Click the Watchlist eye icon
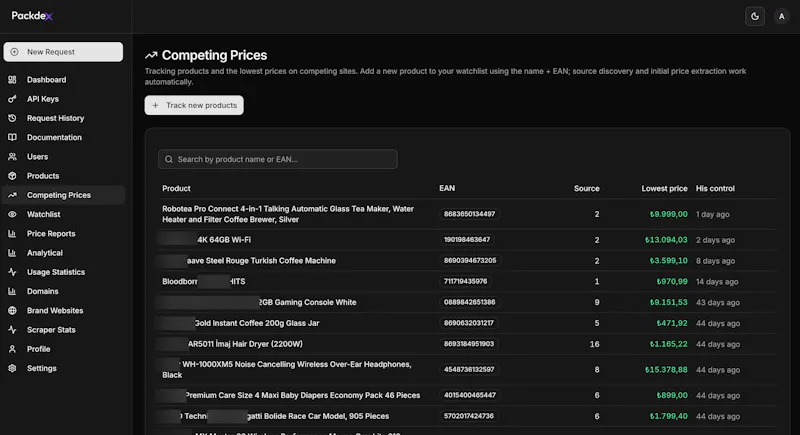This screenshot has width=800, height=435. [12, 214]
